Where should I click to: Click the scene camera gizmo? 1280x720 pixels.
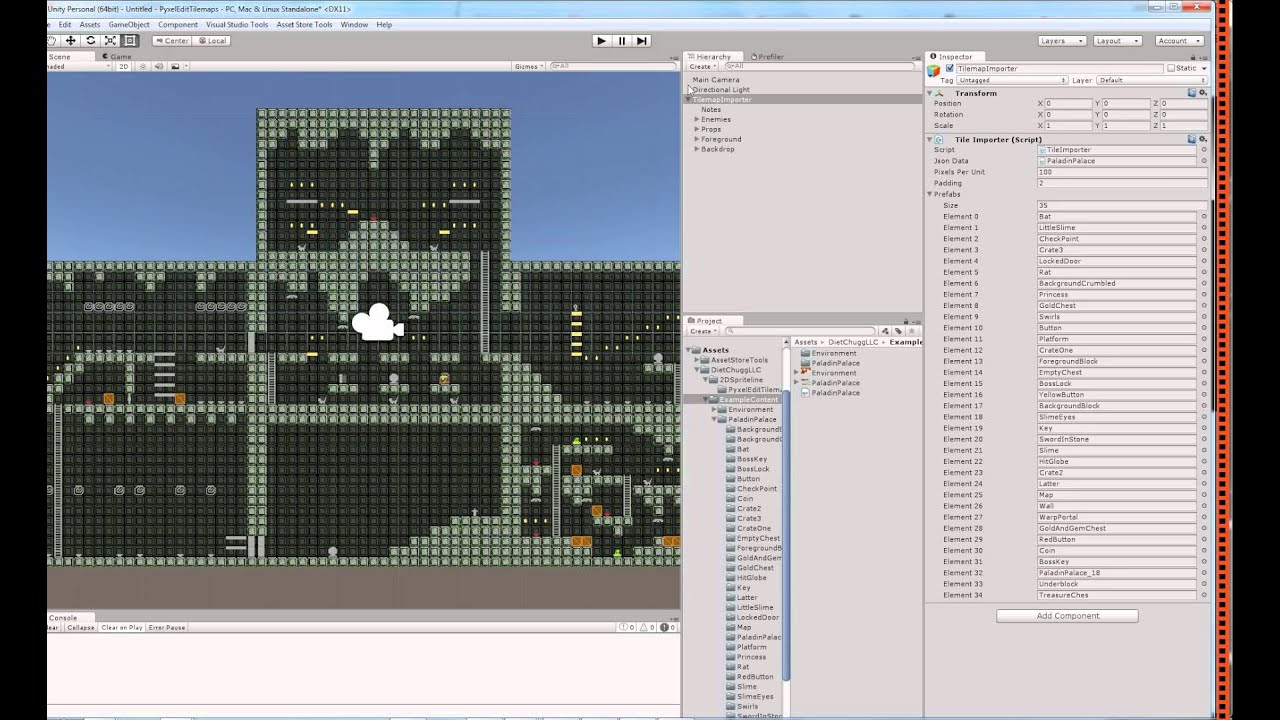pos(377,323)
